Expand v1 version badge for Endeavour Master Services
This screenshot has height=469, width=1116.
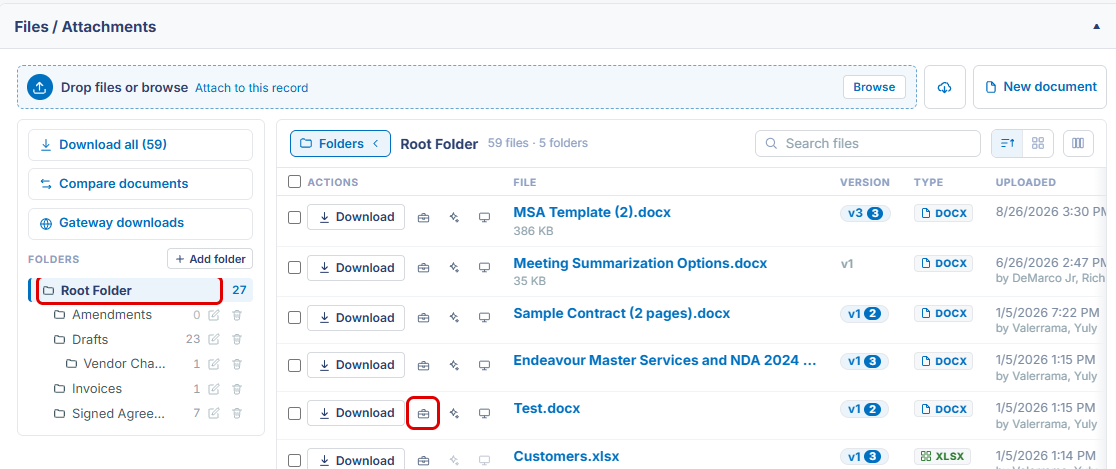pos(864,362)
